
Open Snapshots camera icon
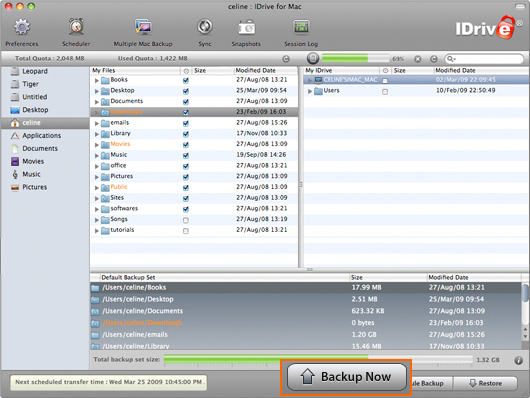pyautogui.click(x=246, y=28)
